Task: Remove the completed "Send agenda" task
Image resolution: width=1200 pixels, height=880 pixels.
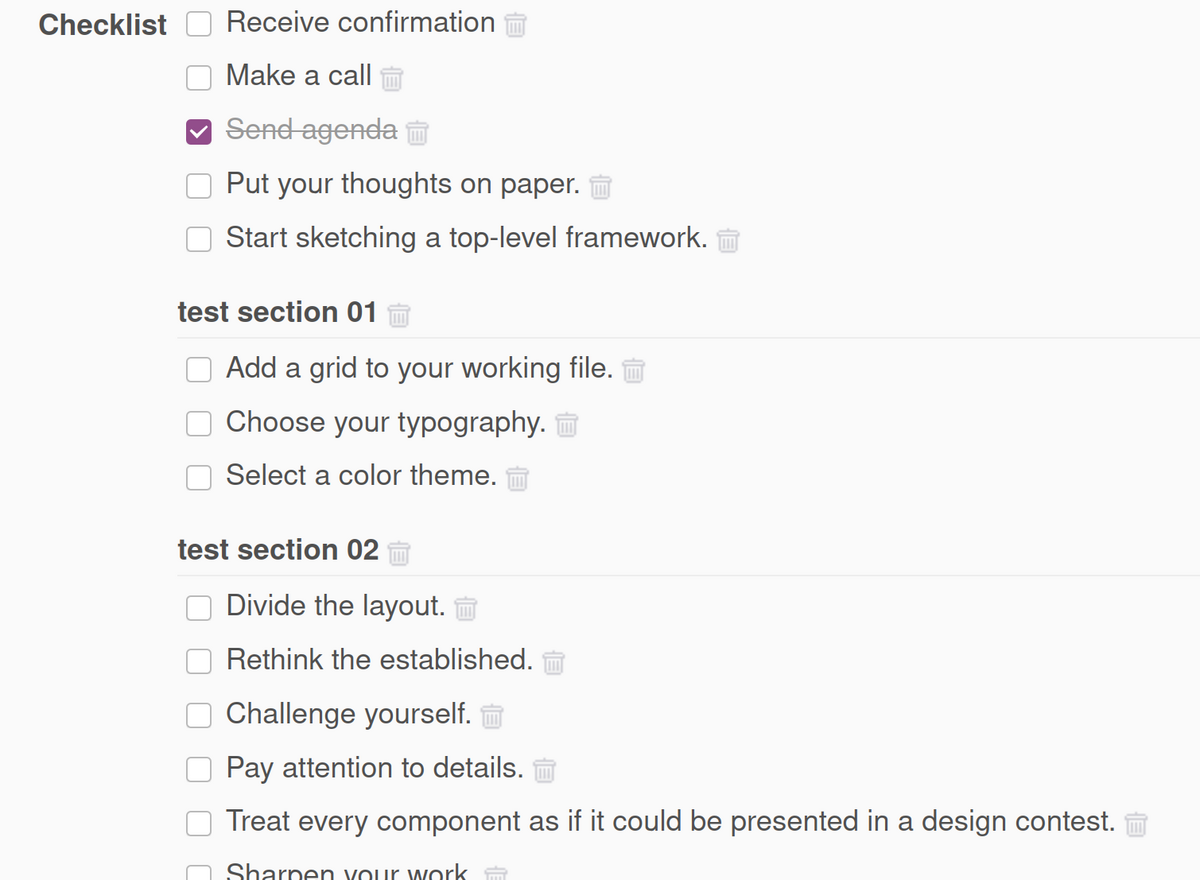Action: [x=418, y=132]
